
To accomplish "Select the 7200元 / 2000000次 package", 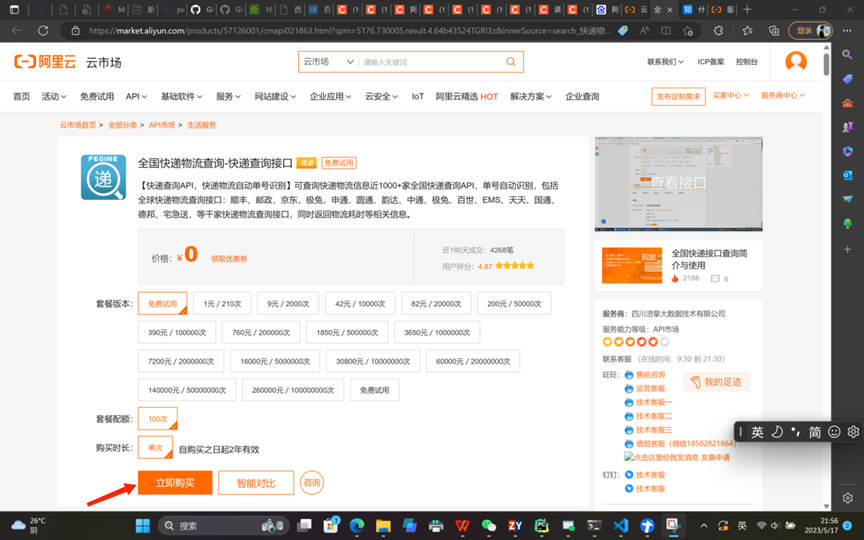I will point(181,361).
